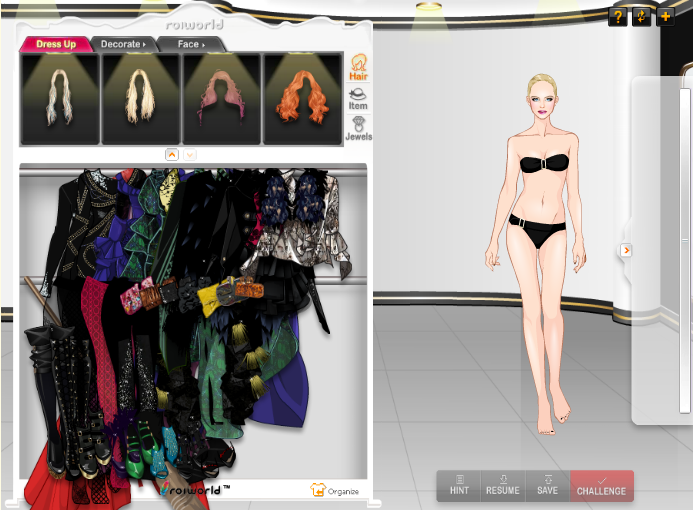Screen dimensions: 693x510
Task: Open the Item accessories category
Action: coord(358,98)
